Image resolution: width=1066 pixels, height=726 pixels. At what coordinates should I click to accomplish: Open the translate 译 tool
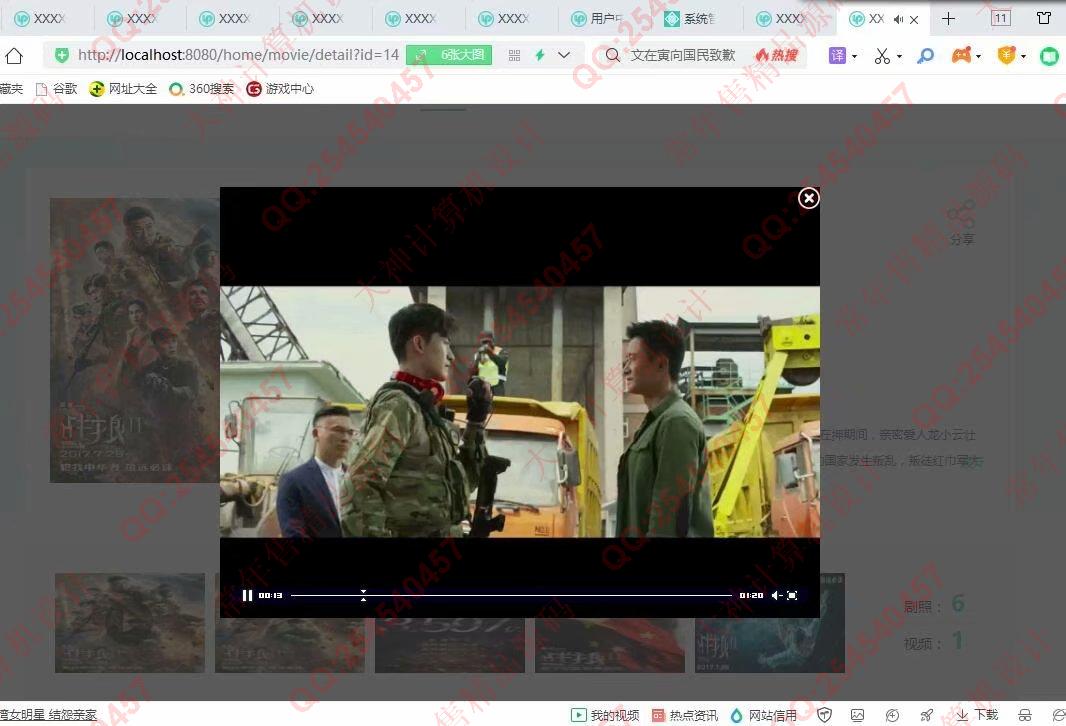click(x=837, y=56)
